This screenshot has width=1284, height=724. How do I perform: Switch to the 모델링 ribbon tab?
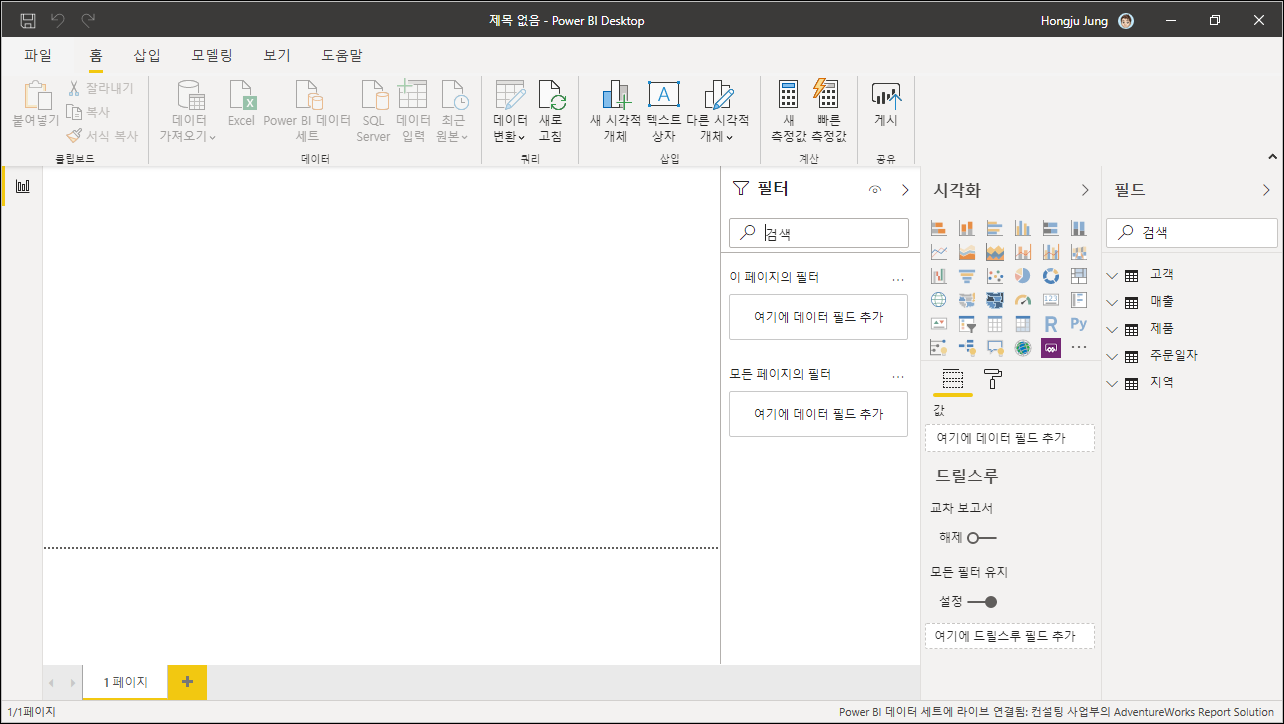212,56
